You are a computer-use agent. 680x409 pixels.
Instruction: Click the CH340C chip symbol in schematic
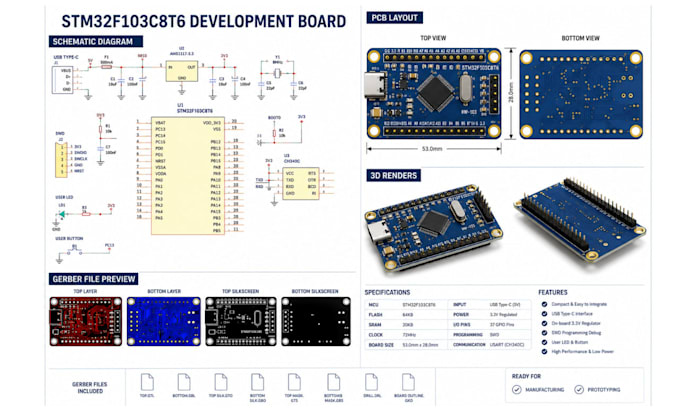(x=301, y=183)
